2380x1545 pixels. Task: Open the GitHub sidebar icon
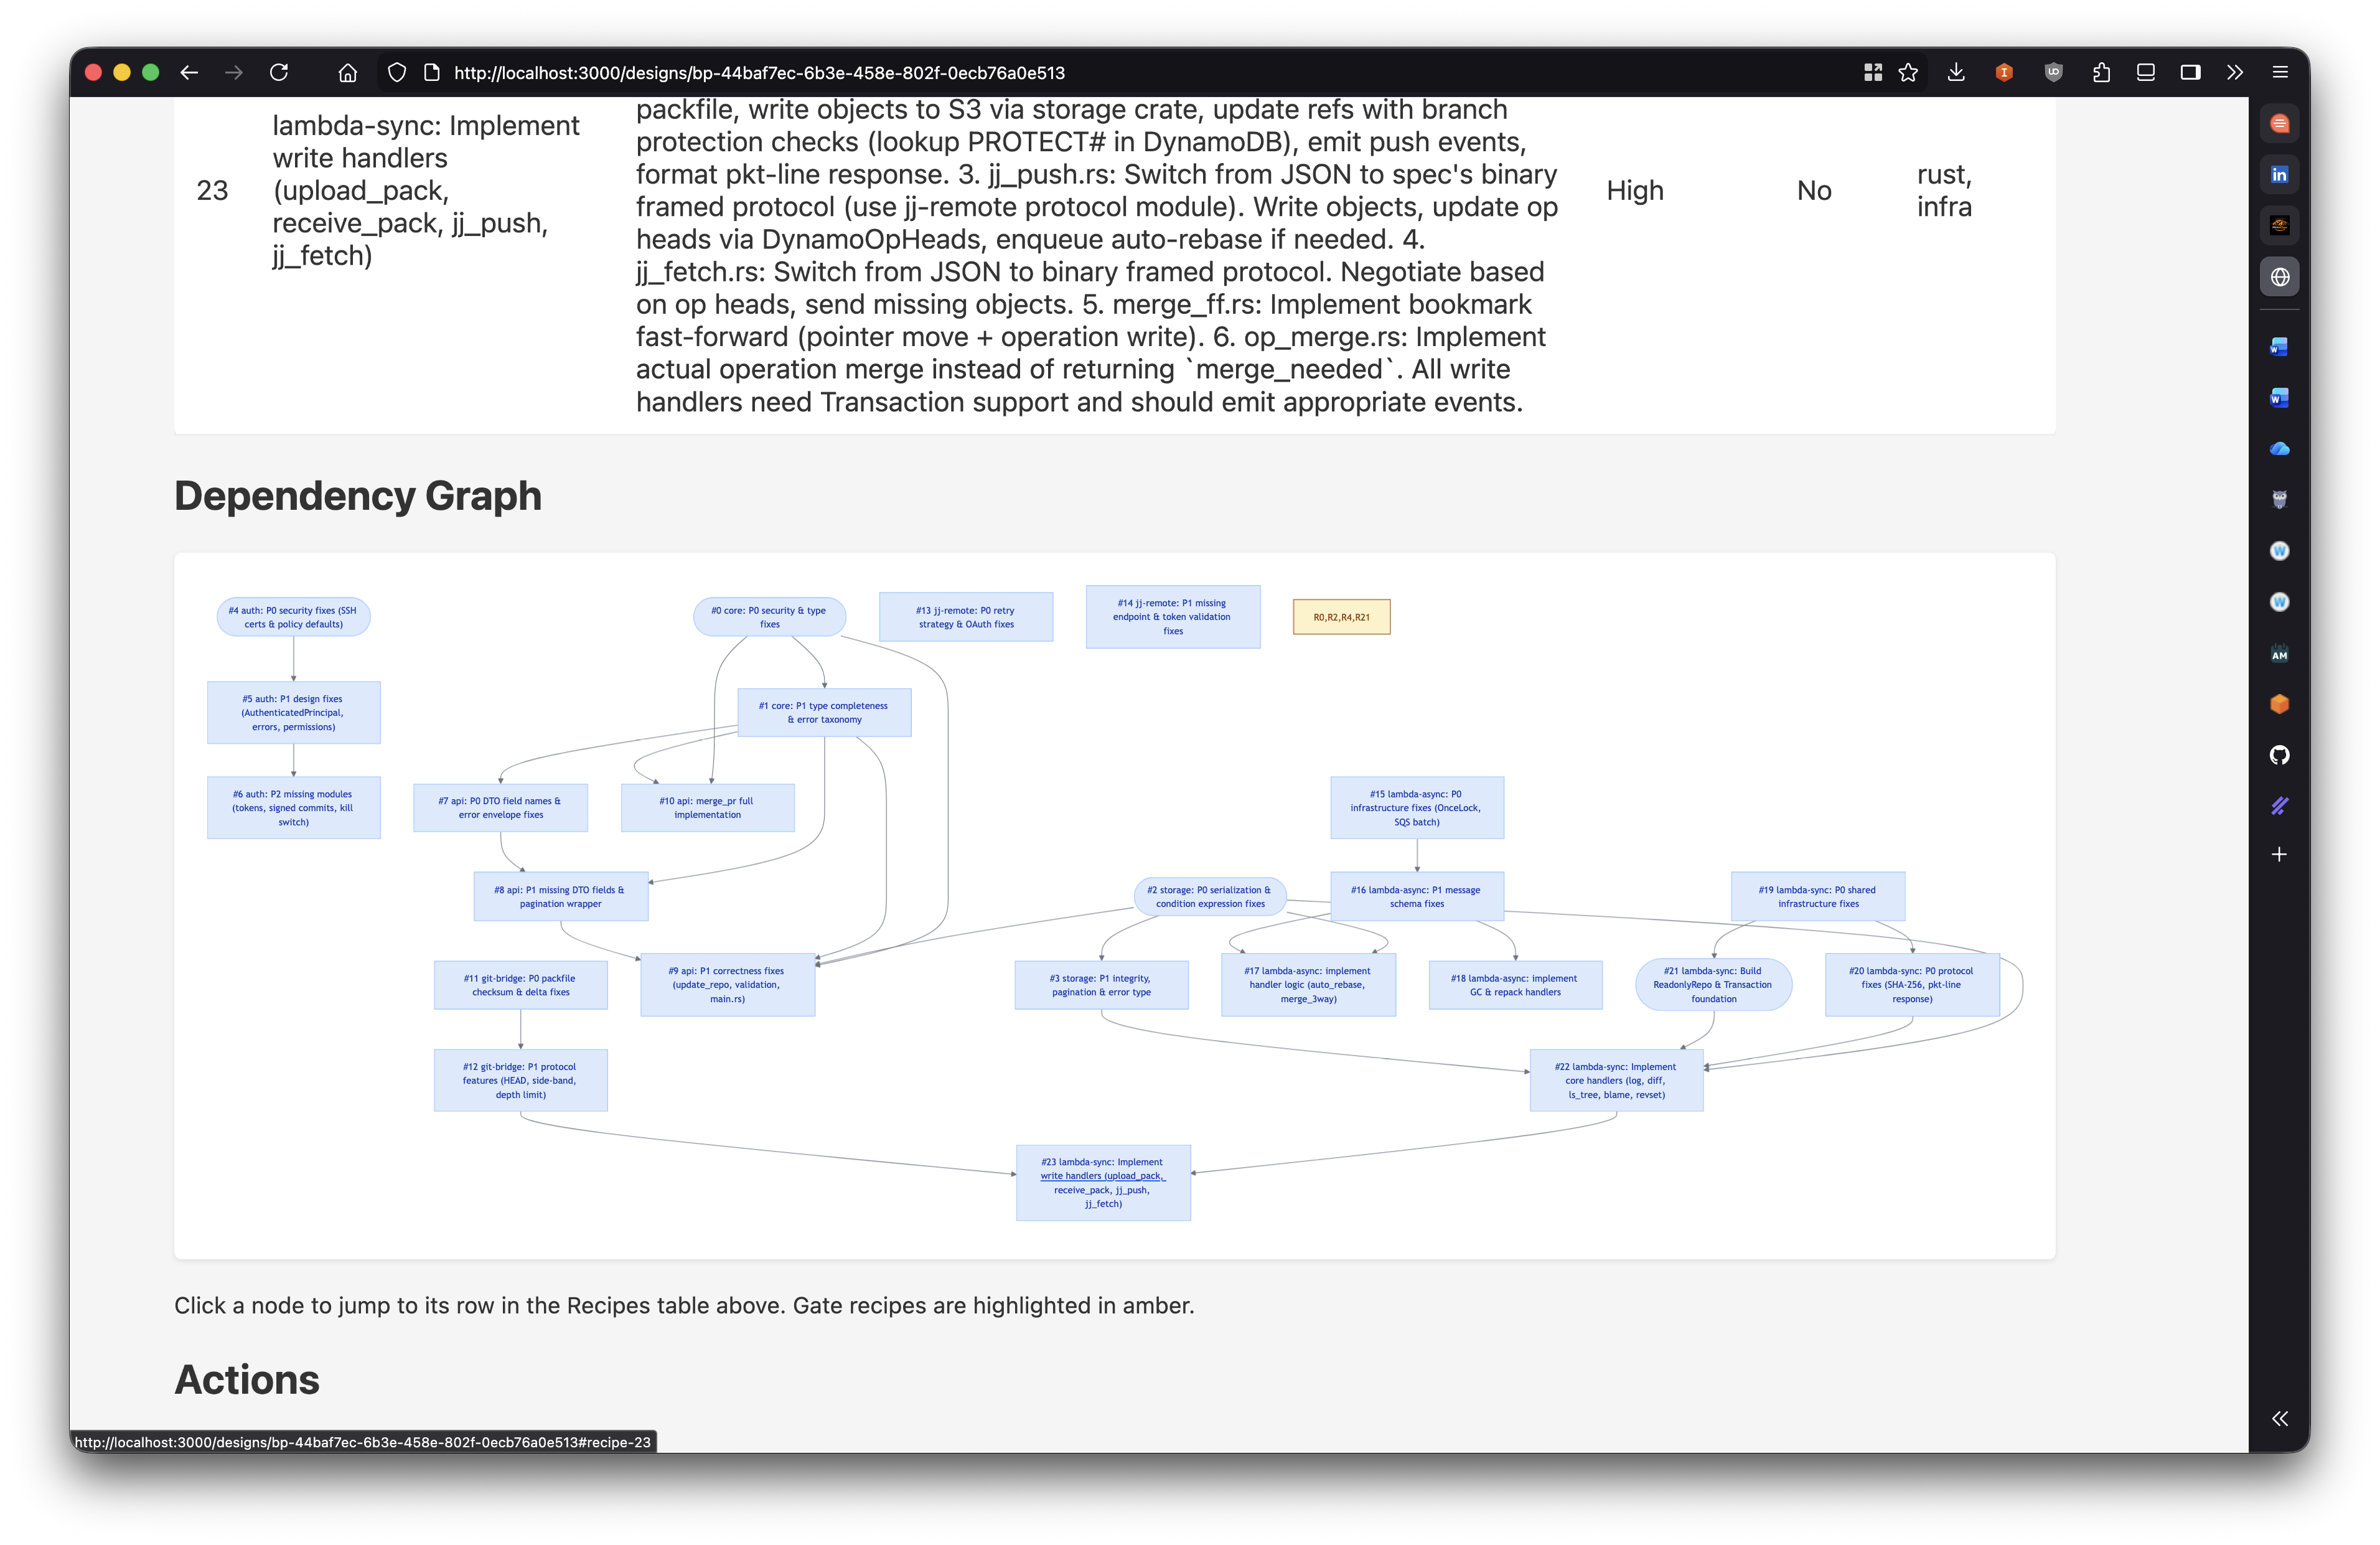point(2280,755)
